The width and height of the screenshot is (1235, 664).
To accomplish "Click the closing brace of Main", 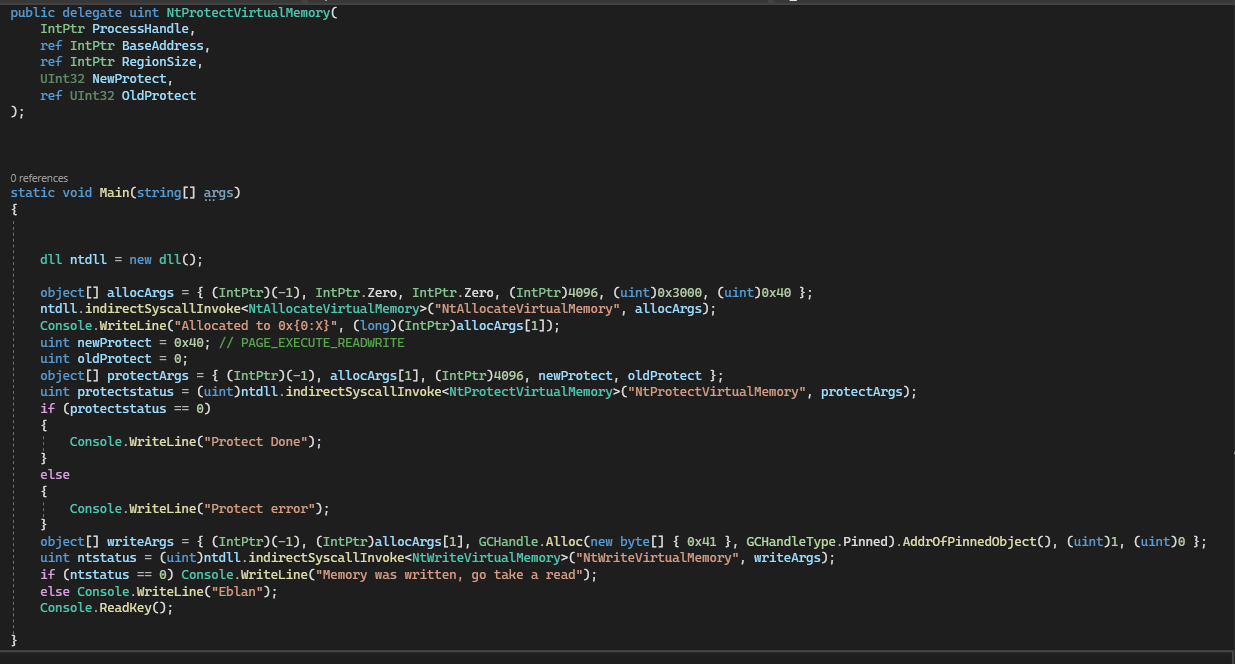I will point(13,638).
